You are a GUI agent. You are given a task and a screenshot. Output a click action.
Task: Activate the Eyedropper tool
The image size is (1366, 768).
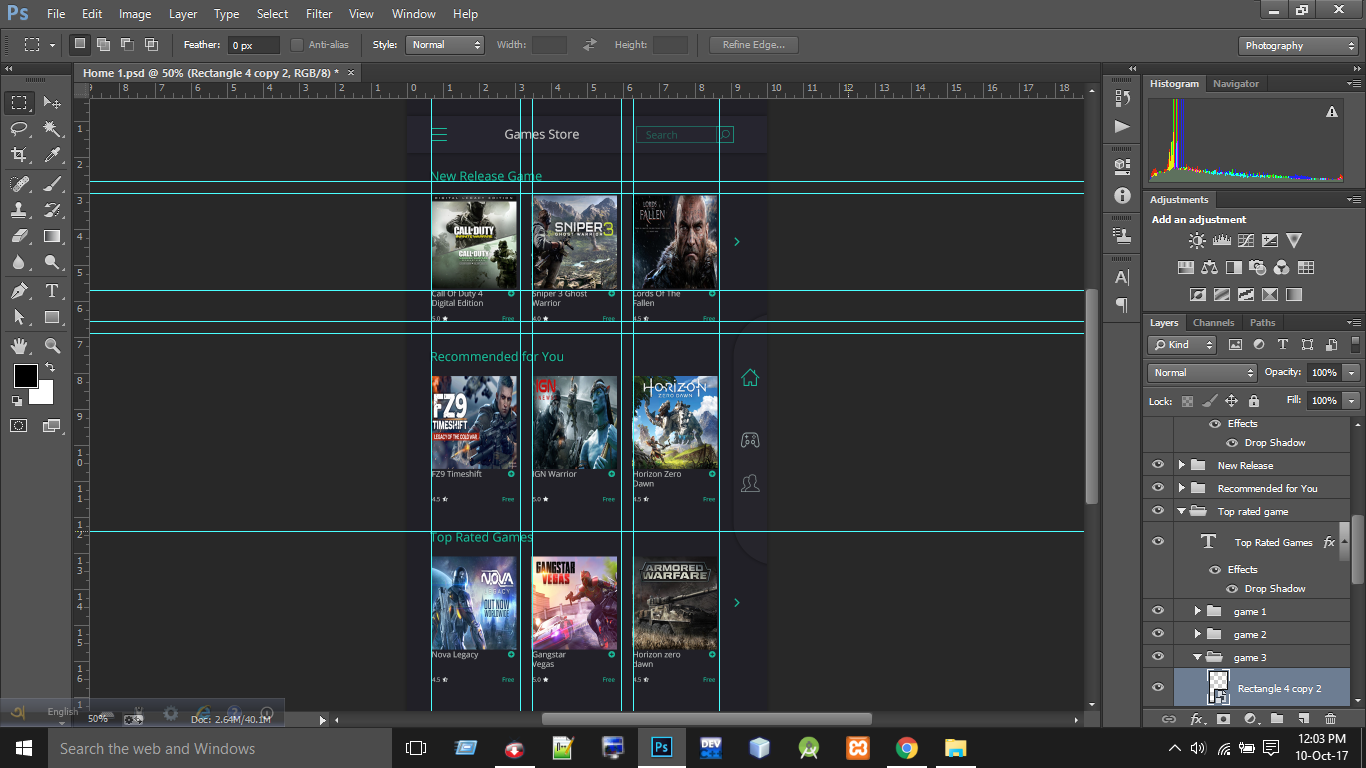point(52,155)
